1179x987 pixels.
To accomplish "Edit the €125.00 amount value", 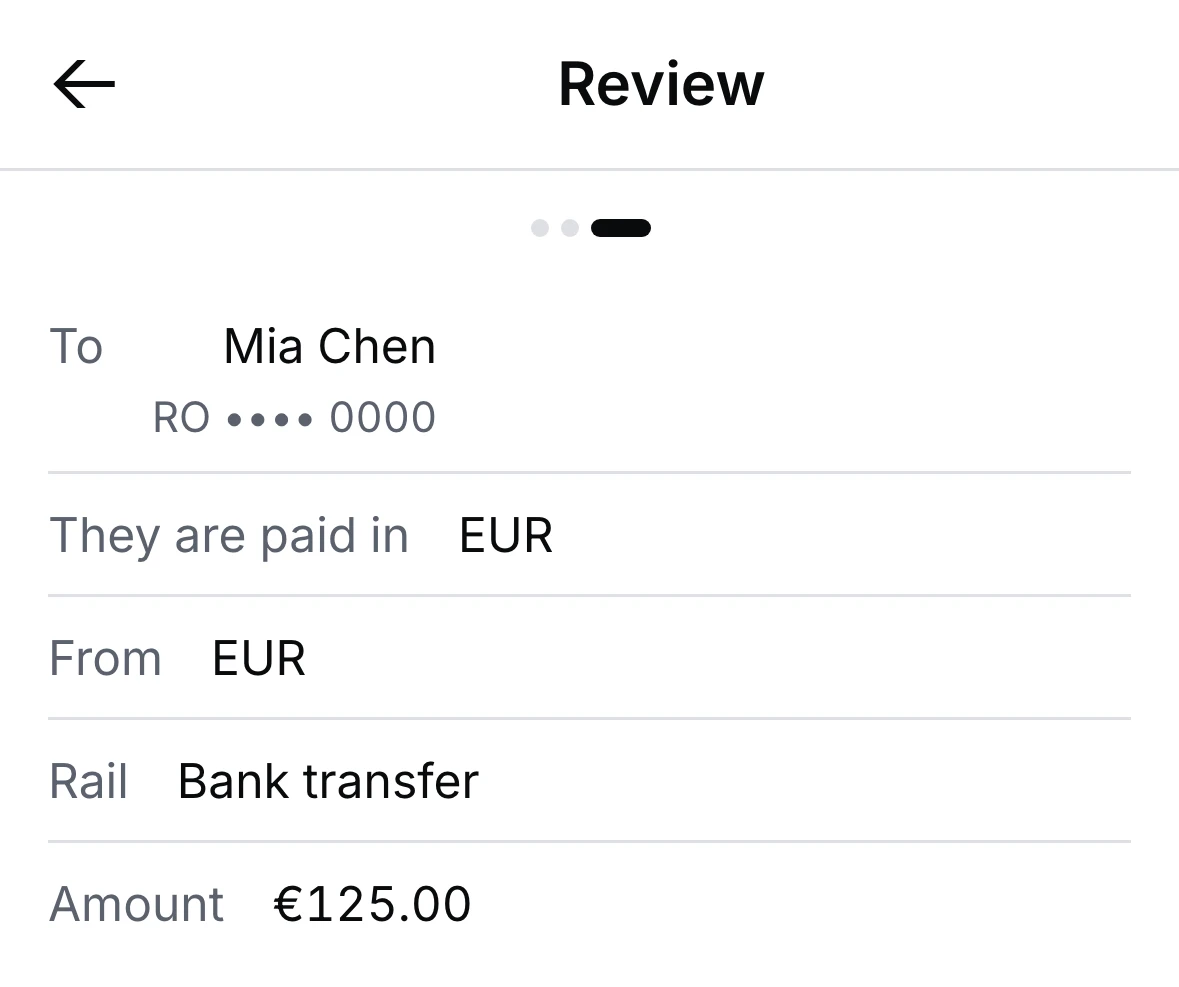I will [x=372, y=904].
